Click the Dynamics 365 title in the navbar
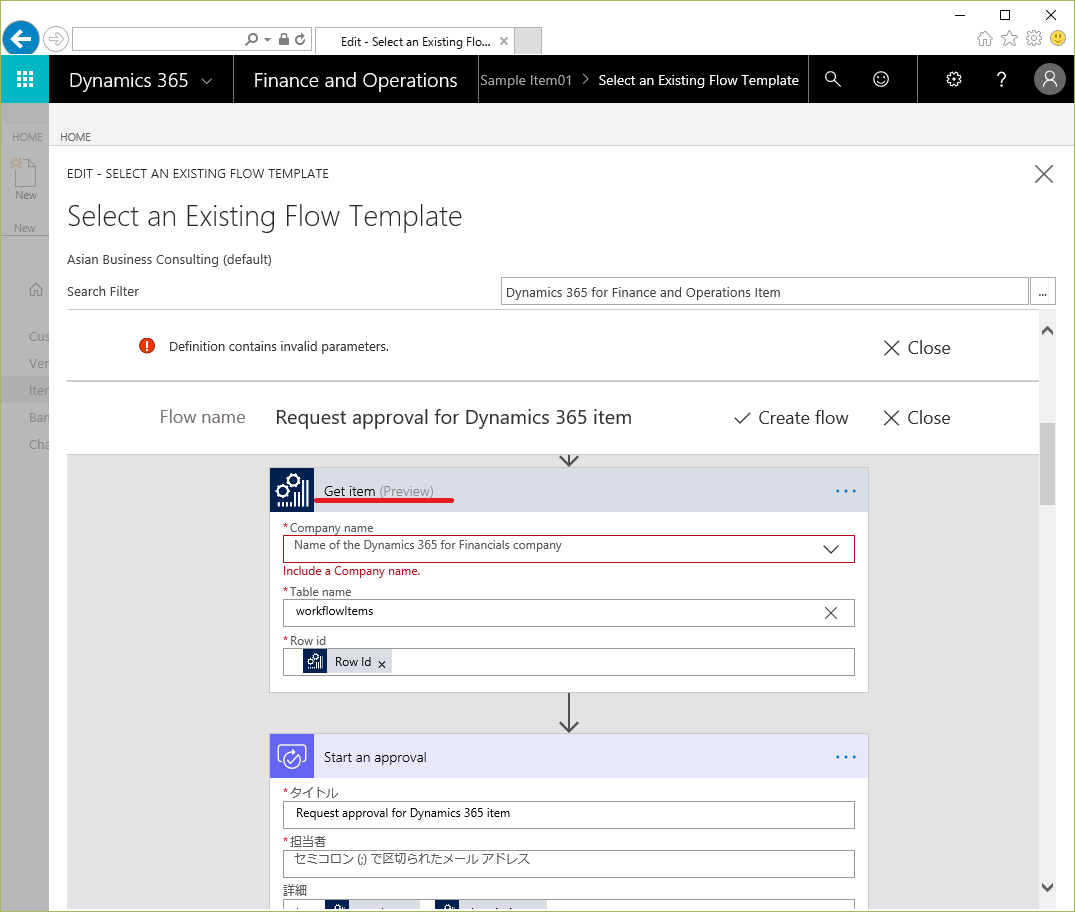 [128, 80]
